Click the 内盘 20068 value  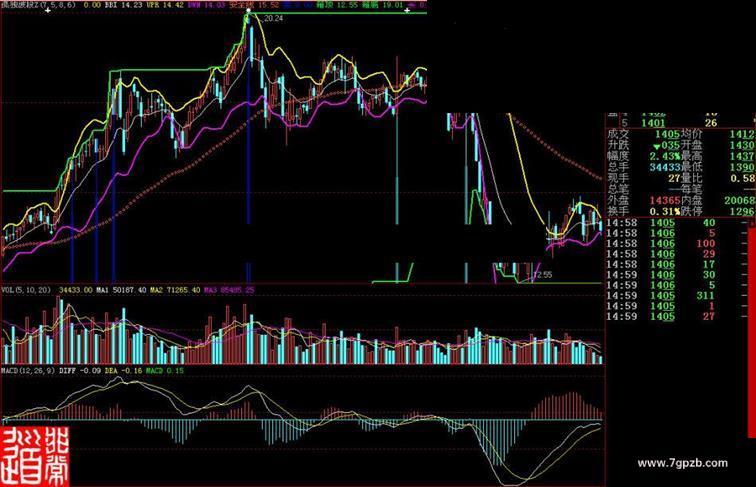pyautogui.click(x=739, y=200)
